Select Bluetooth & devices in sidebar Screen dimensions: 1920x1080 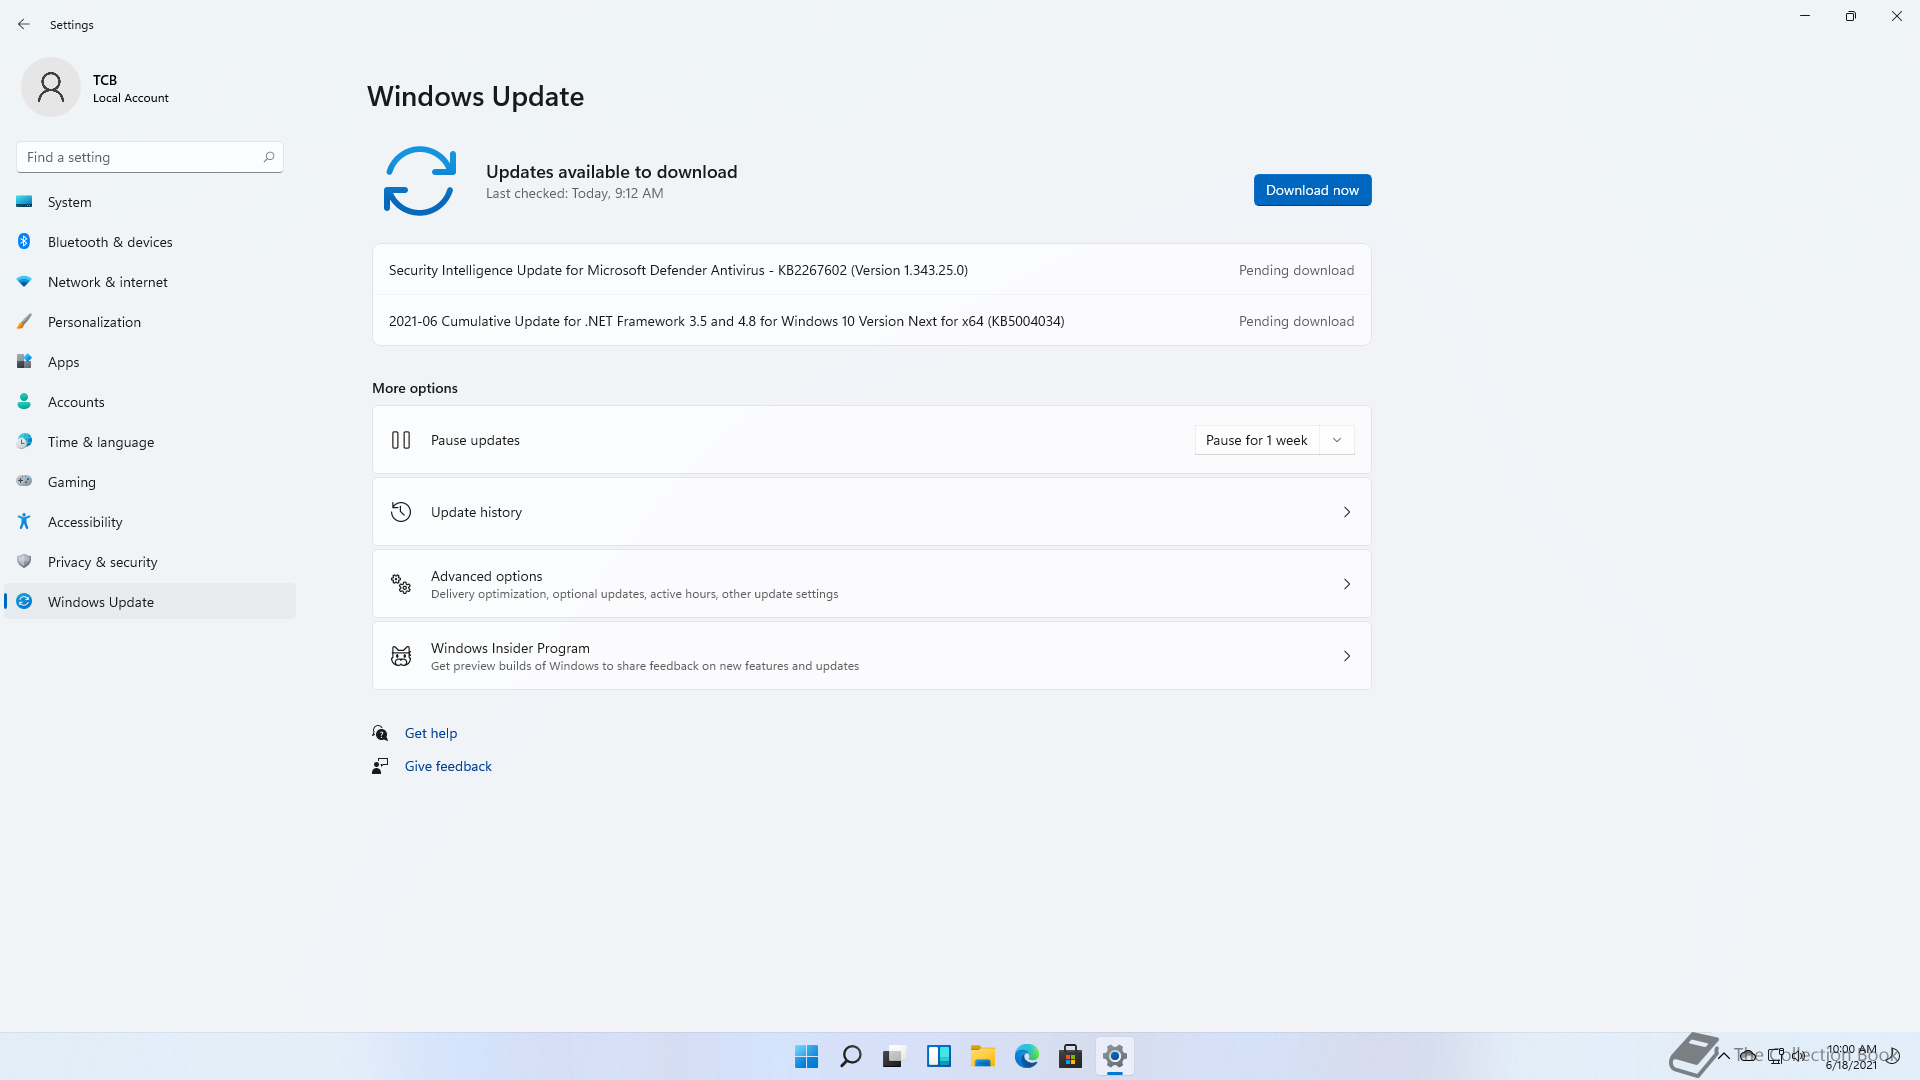150,242
